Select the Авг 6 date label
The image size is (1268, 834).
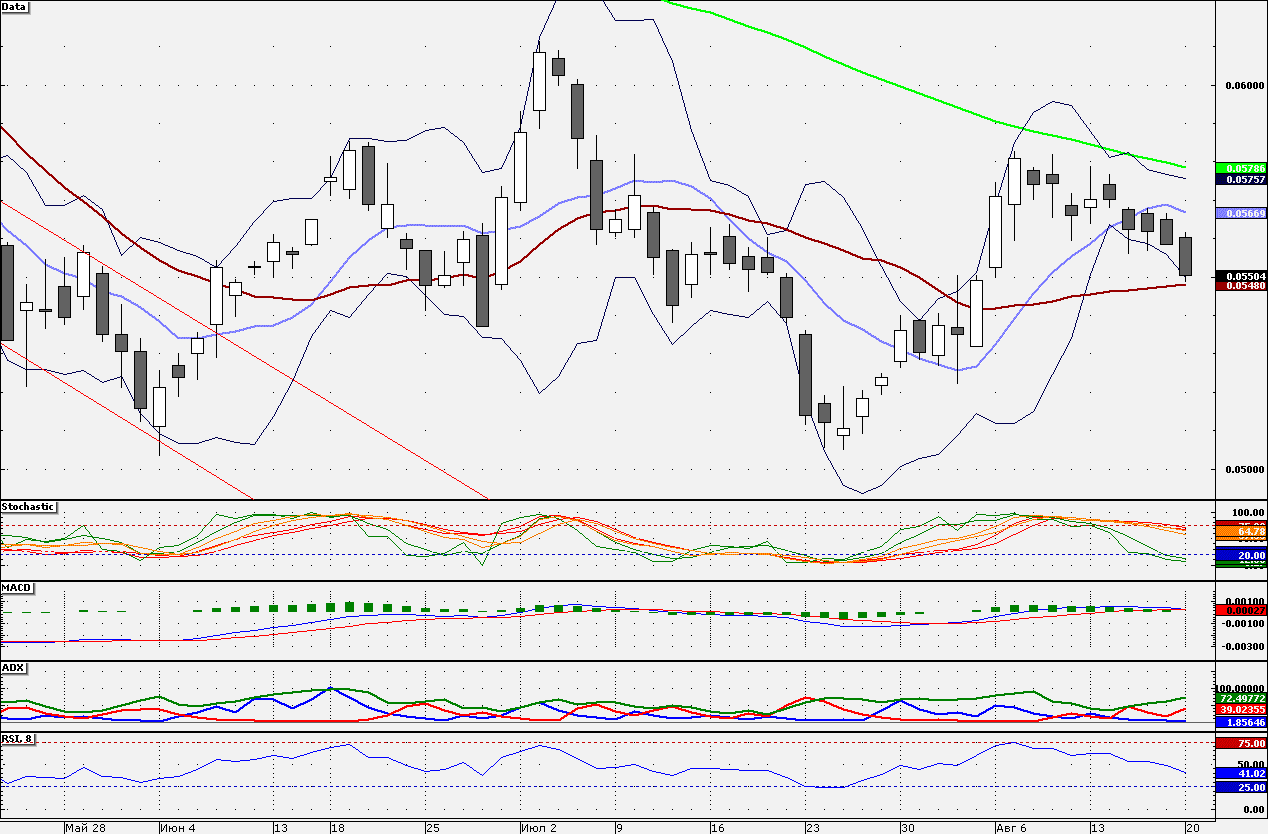[x=1011, y=828]
